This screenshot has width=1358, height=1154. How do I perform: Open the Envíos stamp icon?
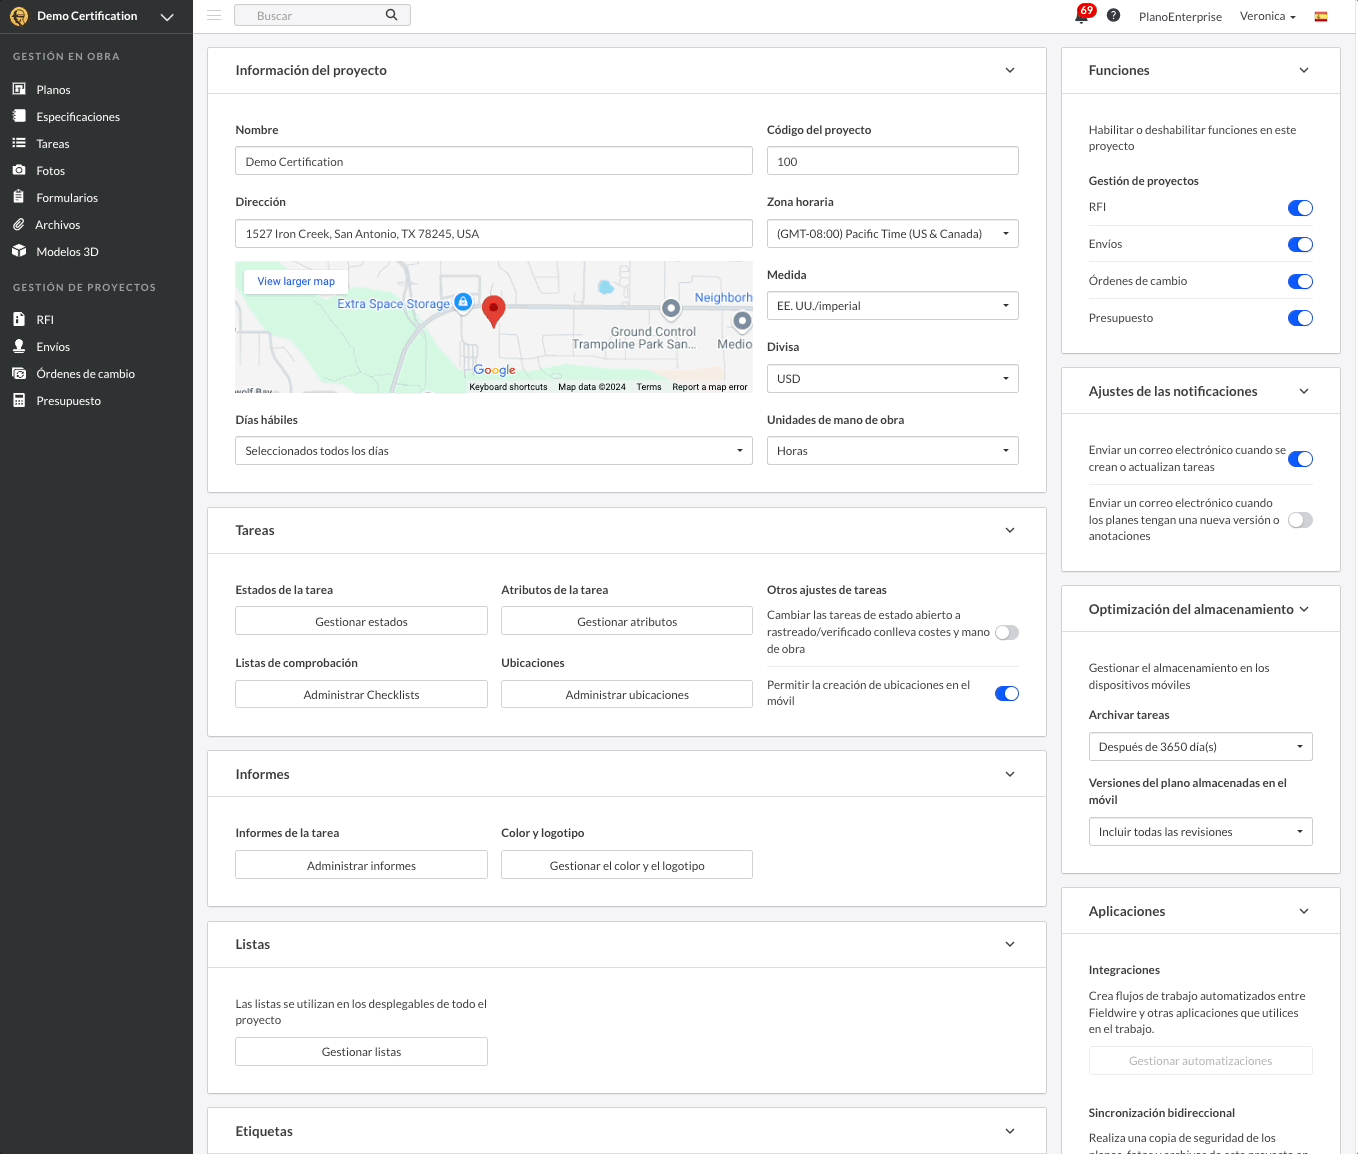tap(19, 346)
